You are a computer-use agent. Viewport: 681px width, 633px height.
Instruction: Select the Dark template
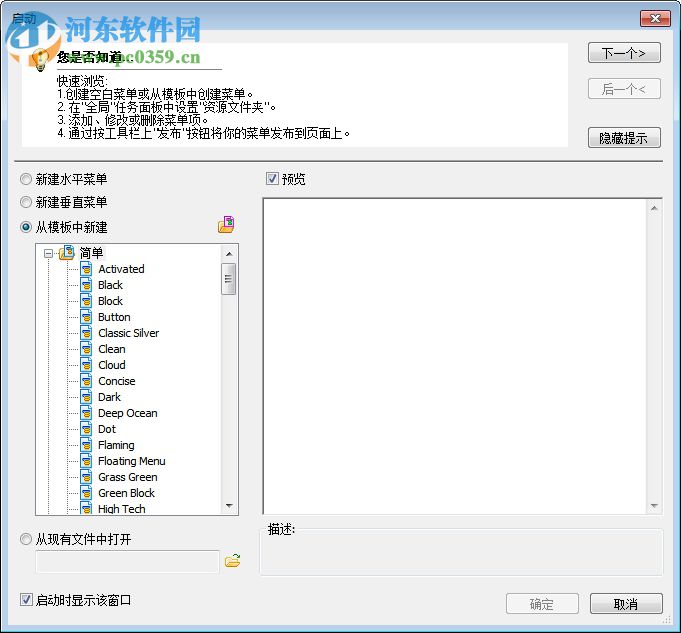(x=109, y=398)
